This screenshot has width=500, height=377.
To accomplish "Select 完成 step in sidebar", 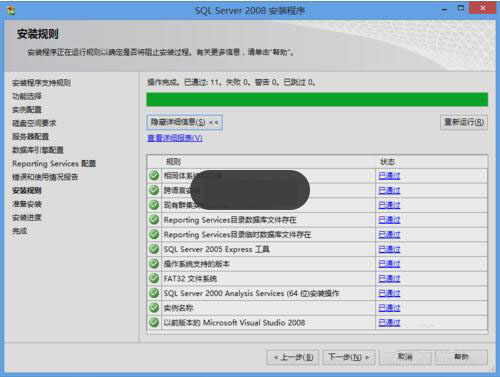I will pyautogui.click(x=20, y=231).
